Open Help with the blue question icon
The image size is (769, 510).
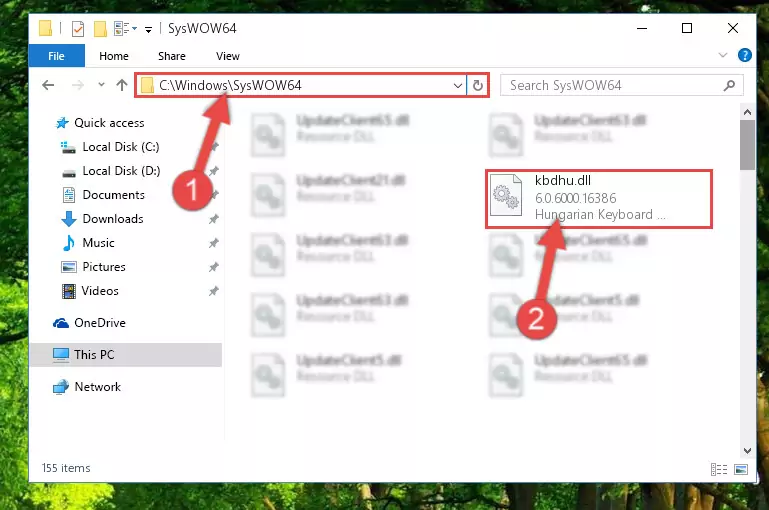[x=744, y=55]
